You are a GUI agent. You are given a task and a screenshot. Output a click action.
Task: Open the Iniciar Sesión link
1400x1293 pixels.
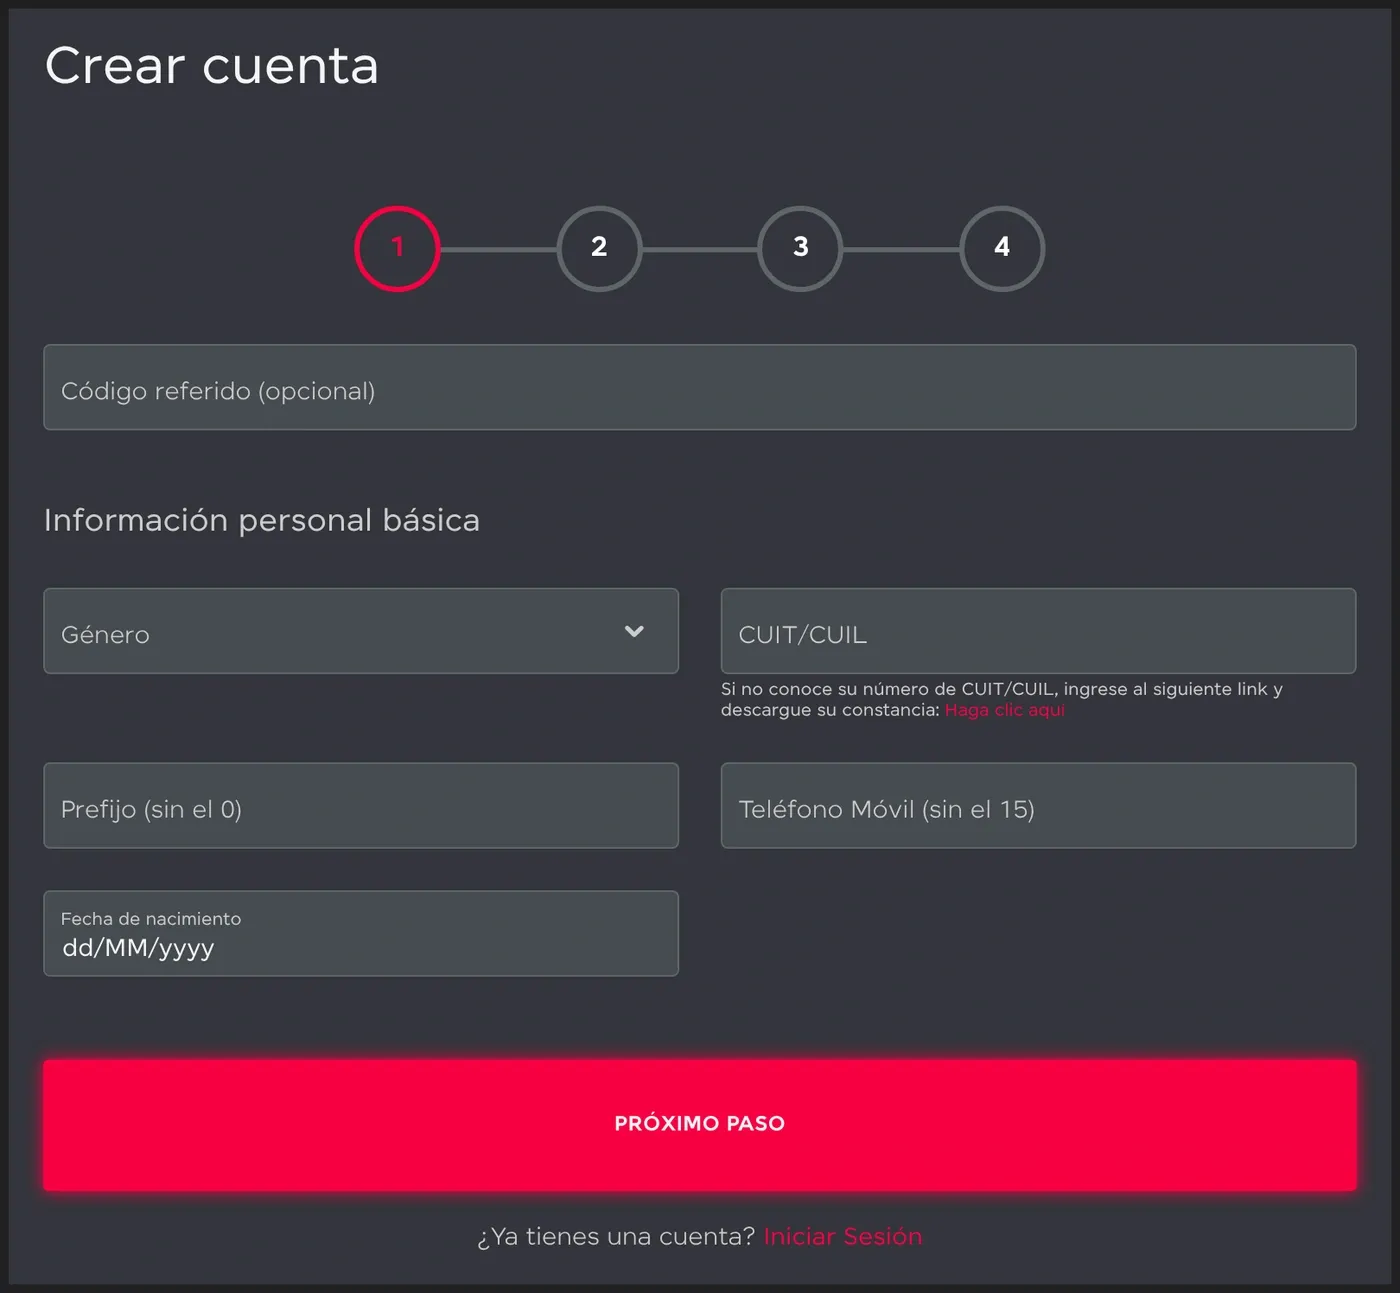843,1237
